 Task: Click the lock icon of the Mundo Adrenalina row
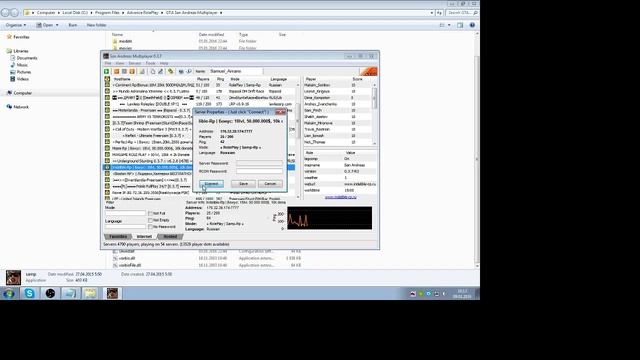107,91
